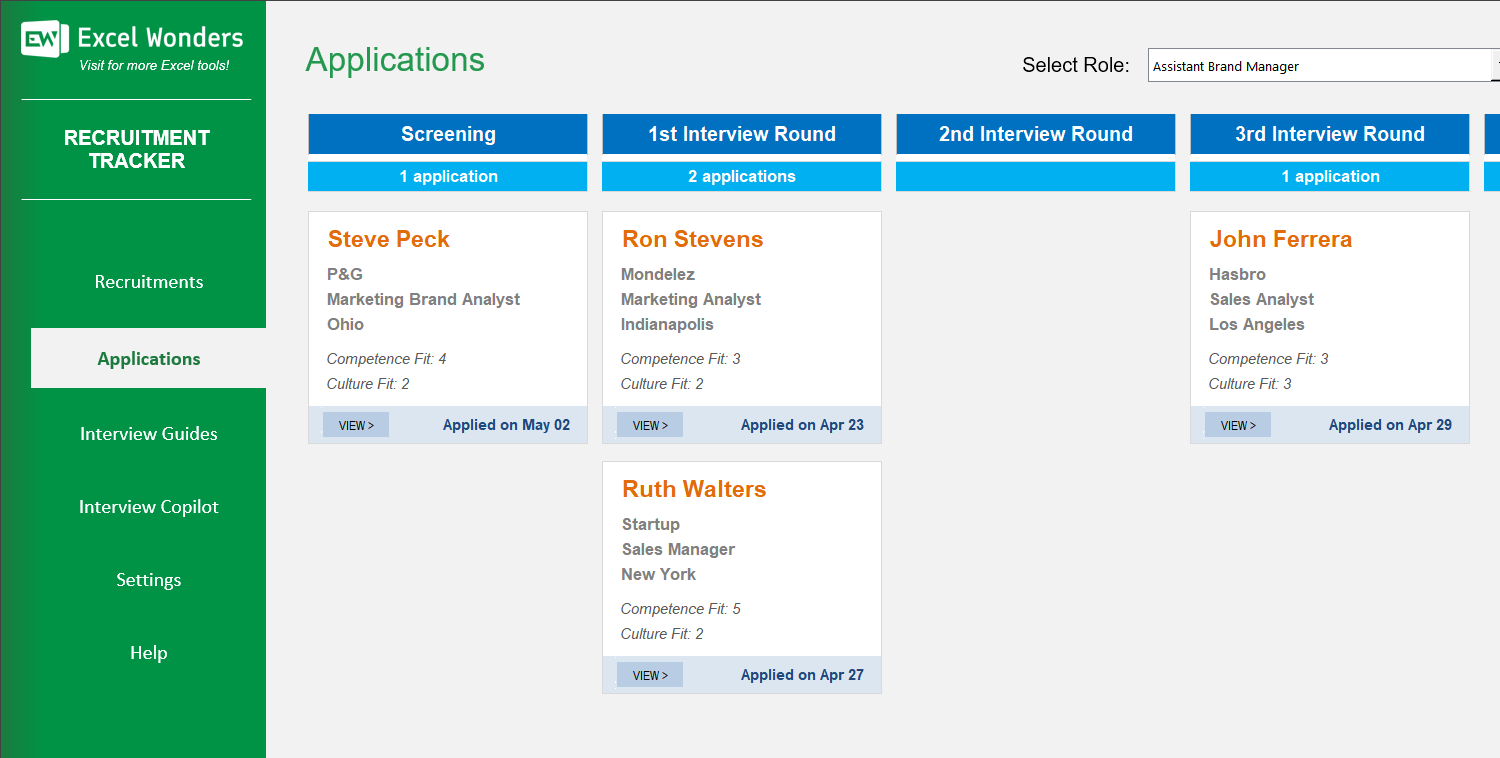Open Interview Guides
The image size is (1500, 758).
pyautogui.click(x=148, y=433)
